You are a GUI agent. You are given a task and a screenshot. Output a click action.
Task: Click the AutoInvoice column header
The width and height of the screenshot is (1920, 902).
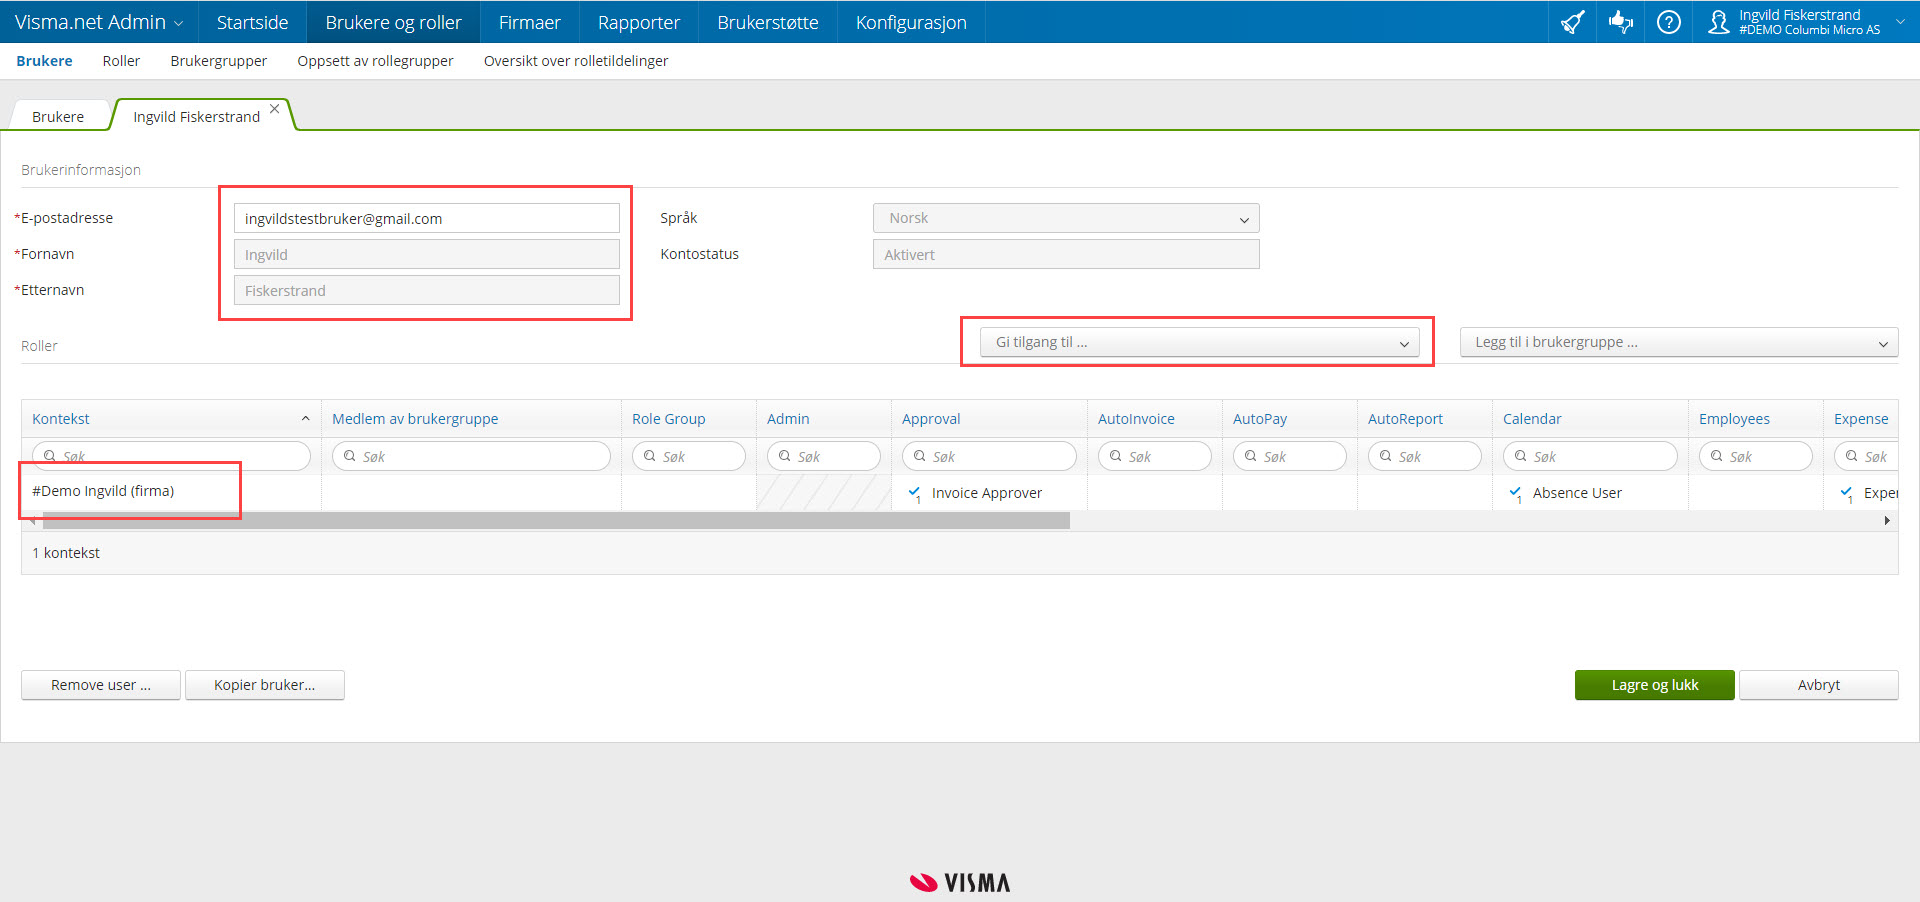(1136, 419)
